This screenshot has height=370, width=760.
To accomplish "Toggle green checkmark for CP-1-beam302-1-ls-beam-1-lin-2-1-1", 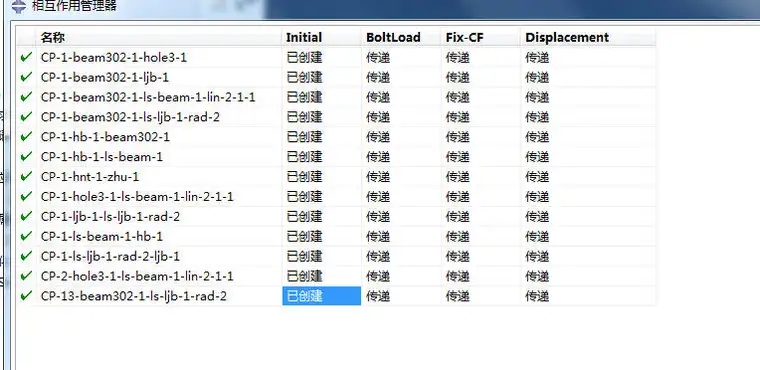I will pos(26,97).
